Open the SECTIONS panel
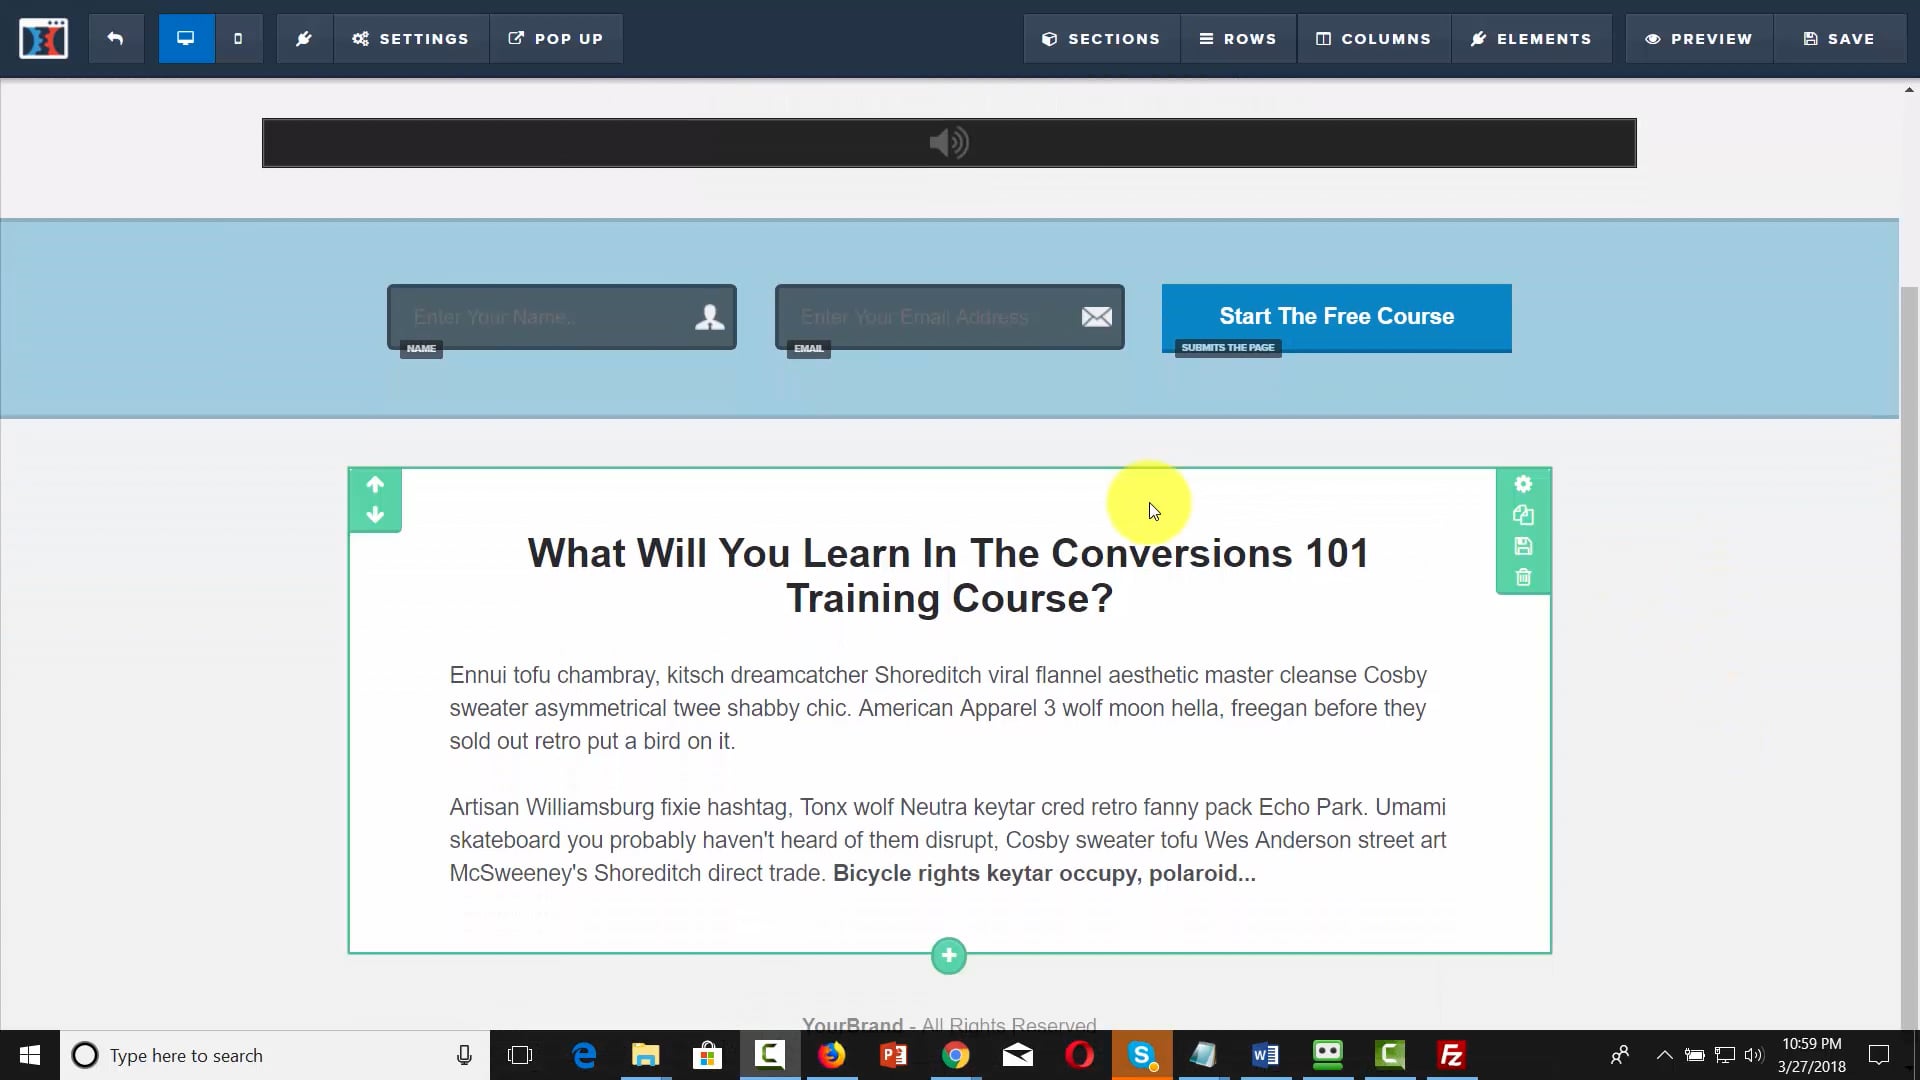This screenshot has height=1080, width=1920. click(x=1101, y=38)
